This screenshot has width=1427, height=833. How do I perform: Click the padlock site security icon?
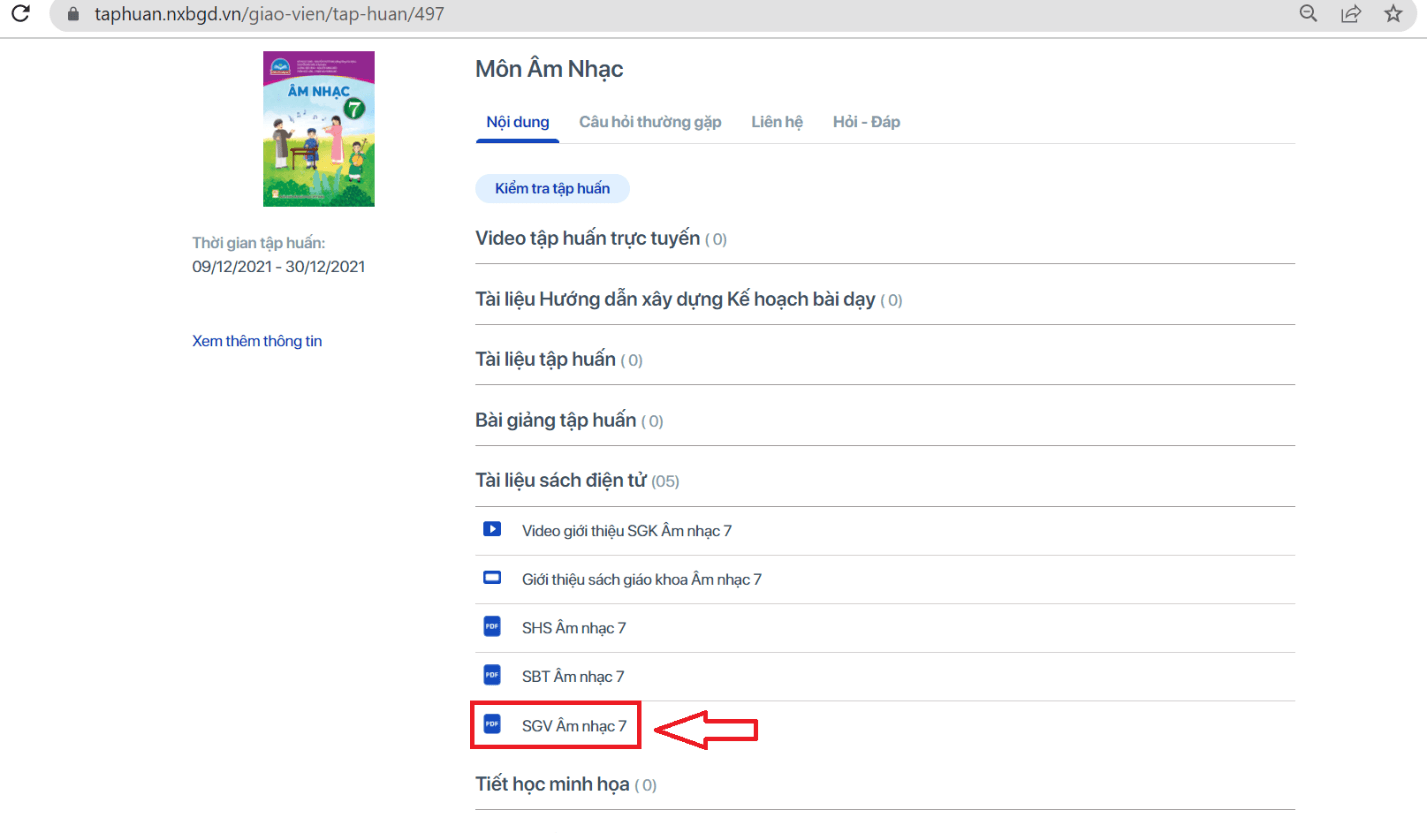click(x=71, y=14)
